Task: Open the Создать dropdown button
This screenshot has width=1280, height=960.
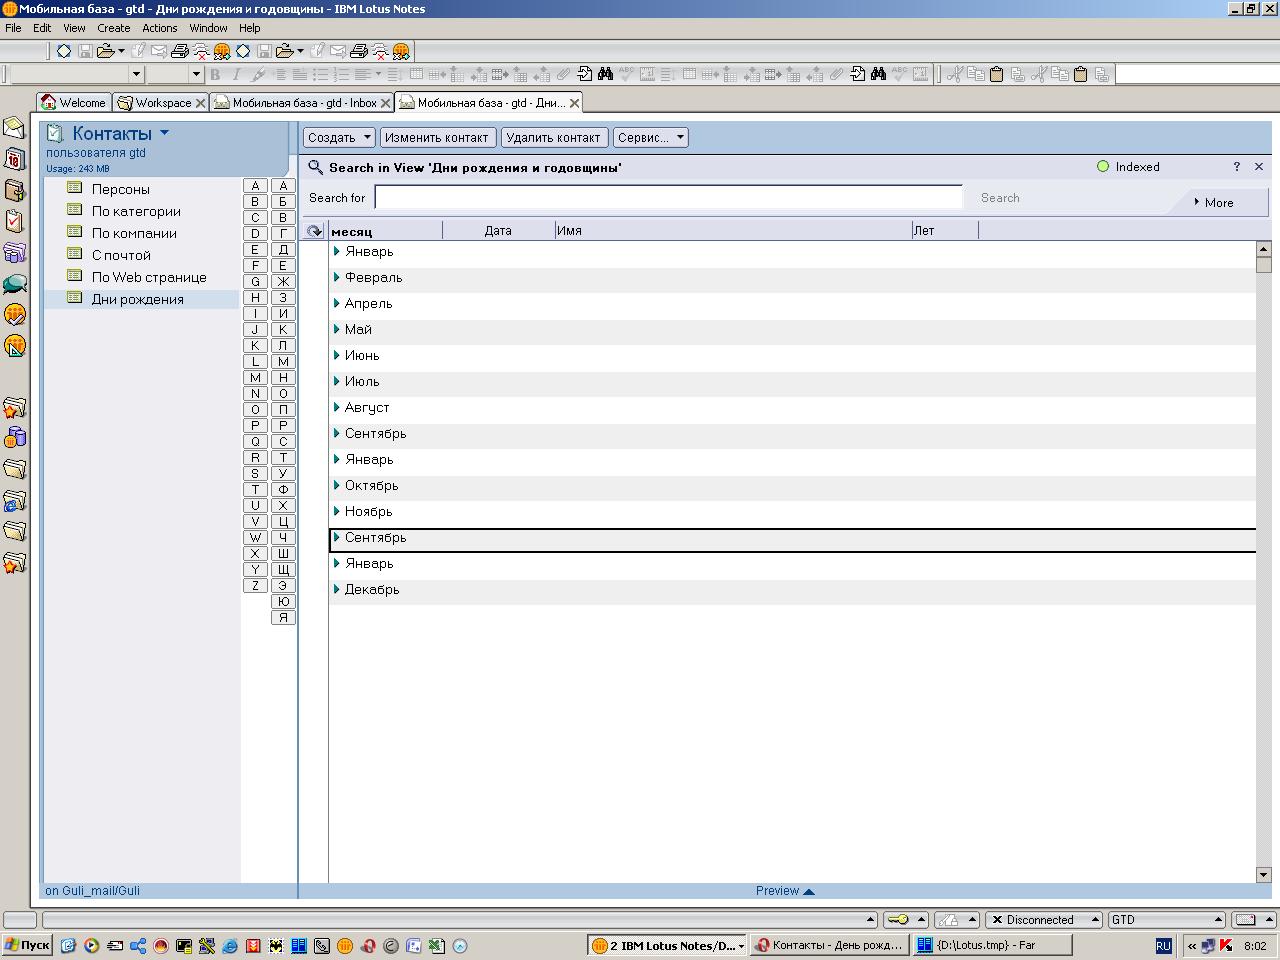Action: point(339,138)
